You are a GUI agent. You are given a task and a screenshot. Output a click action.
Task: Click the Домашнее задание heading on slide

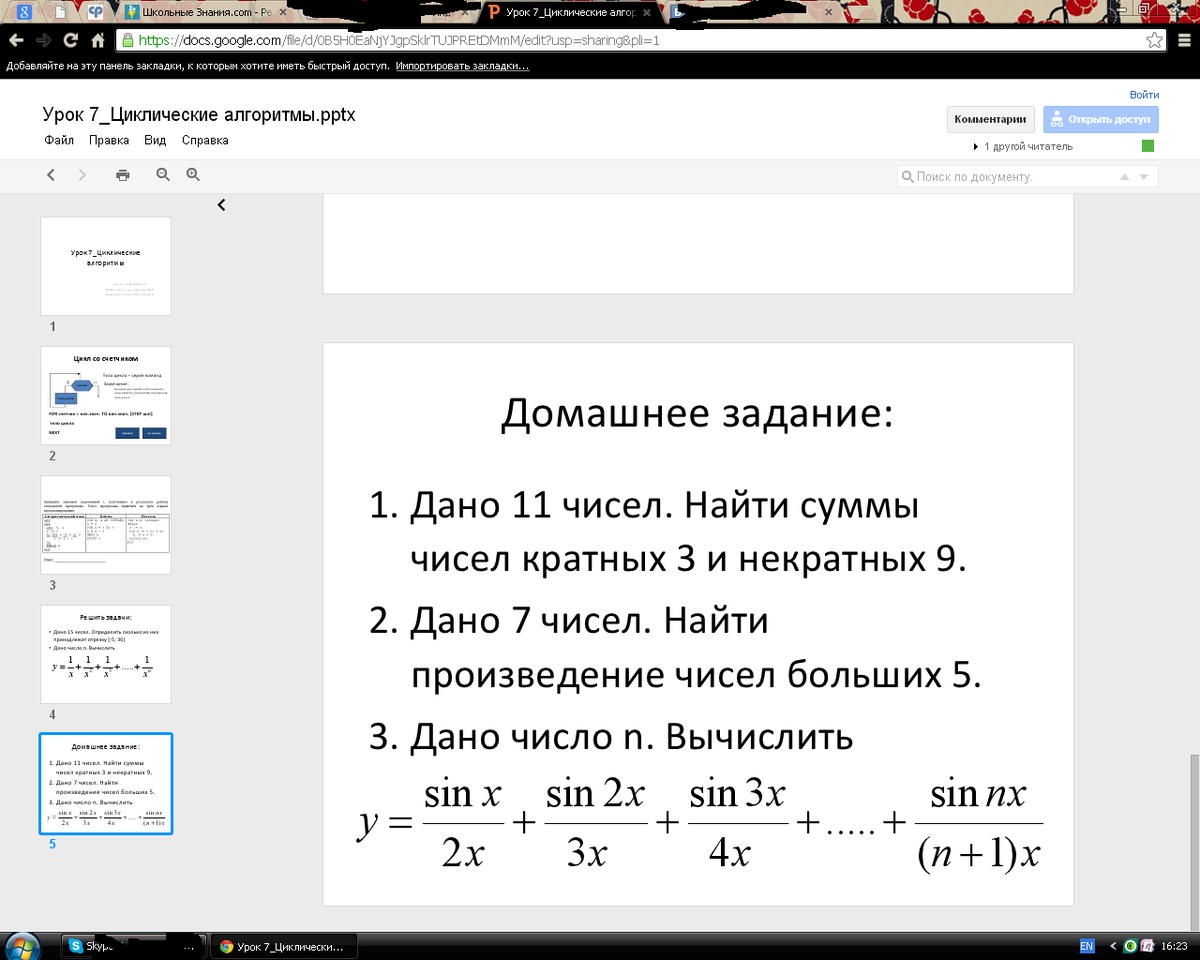[696, 413]
